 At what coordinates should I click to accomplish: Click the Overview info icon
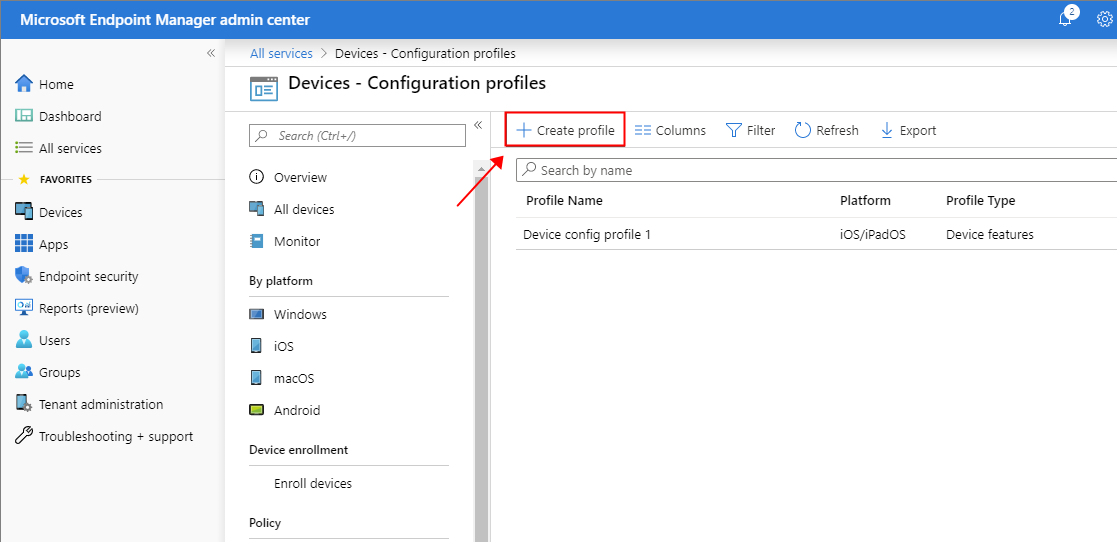coord(256,177)
